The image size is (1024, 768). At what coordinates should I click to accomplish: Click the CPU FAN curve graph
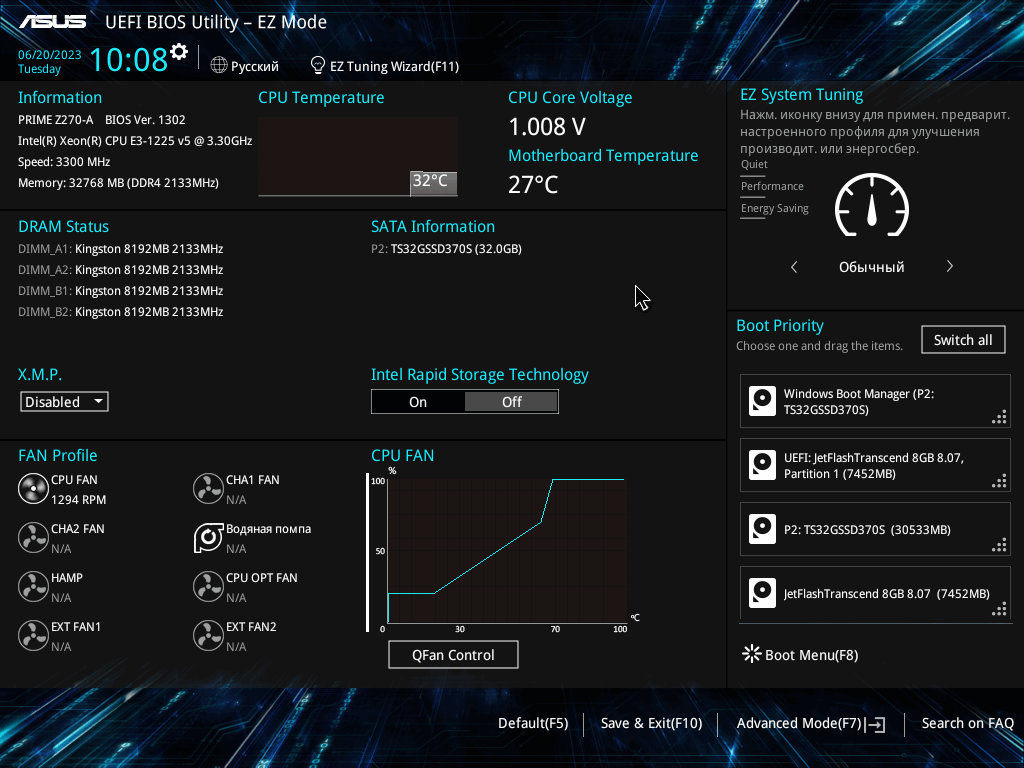coord(507,550)
